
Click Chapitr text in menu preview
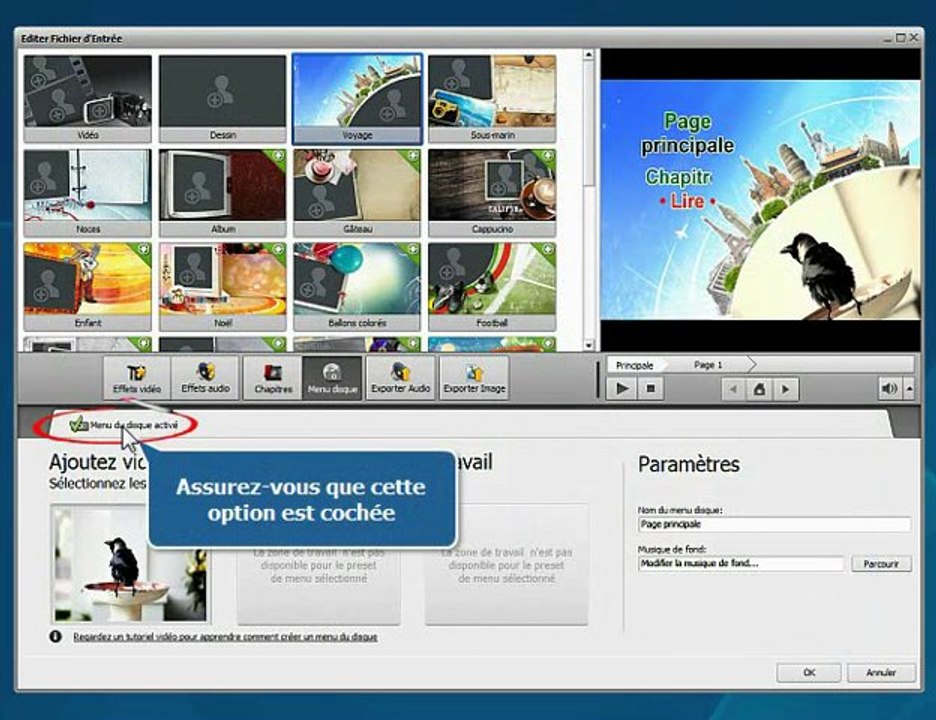678,177
